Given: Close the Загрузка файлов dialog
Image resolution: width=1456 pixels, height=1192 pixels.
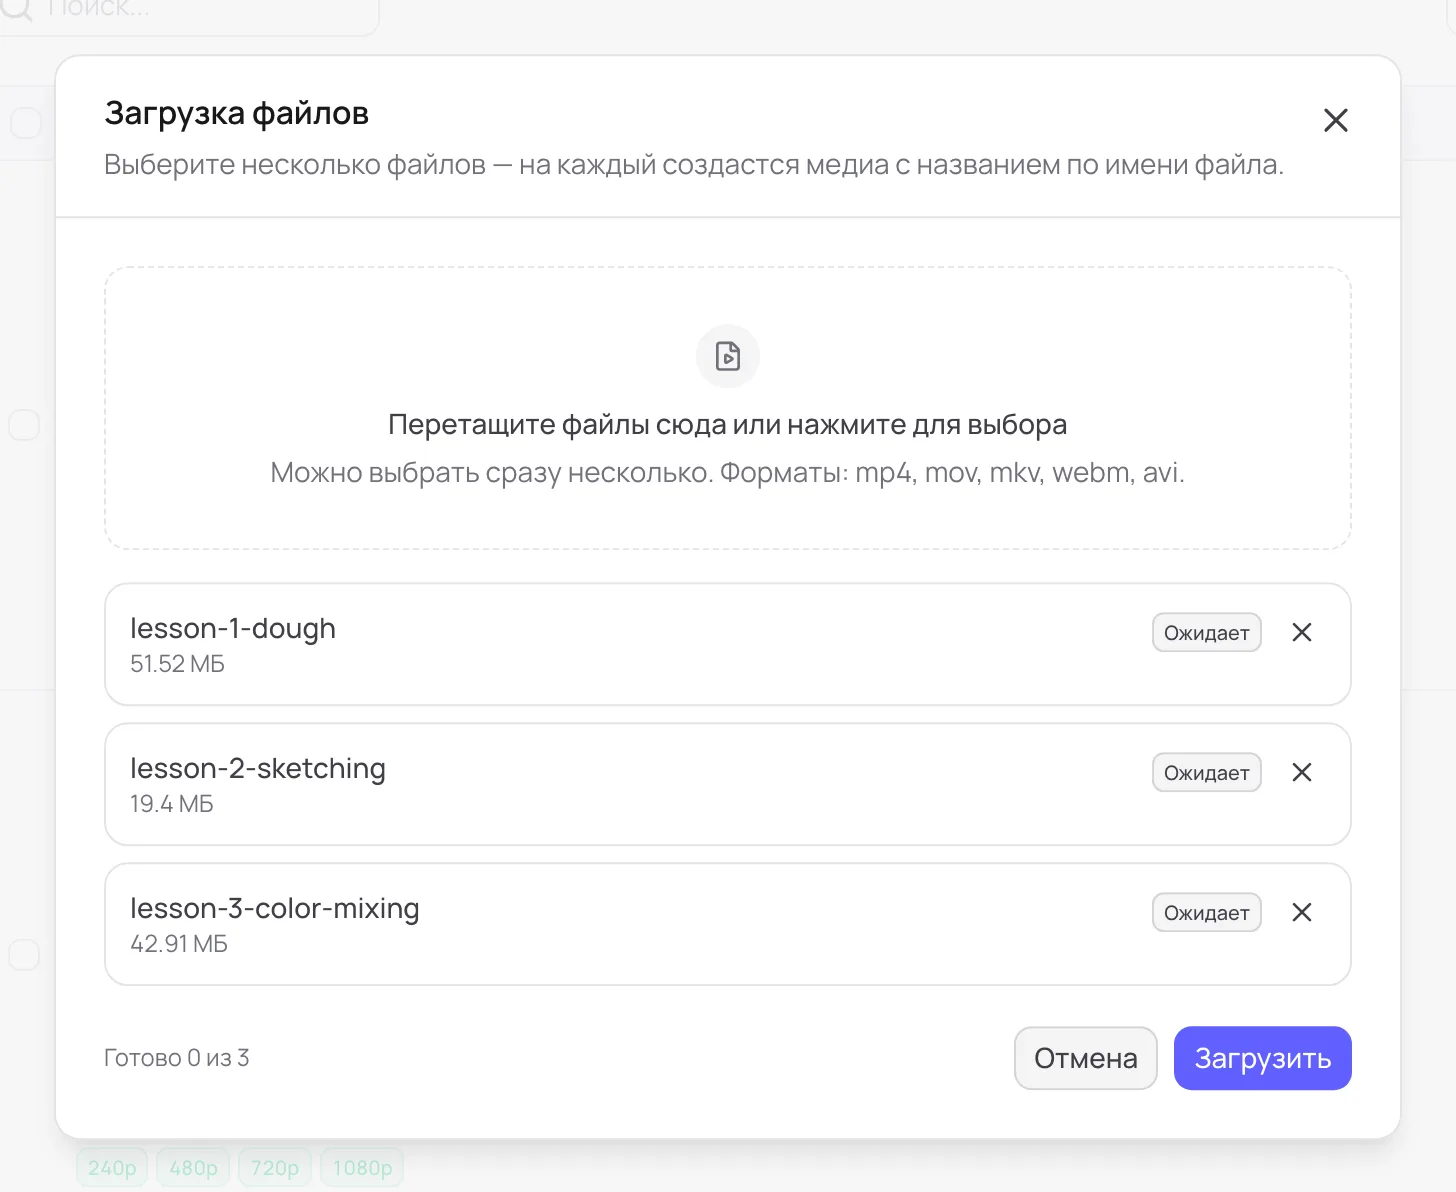Looking at the screenshot, I should (1335, 121).
